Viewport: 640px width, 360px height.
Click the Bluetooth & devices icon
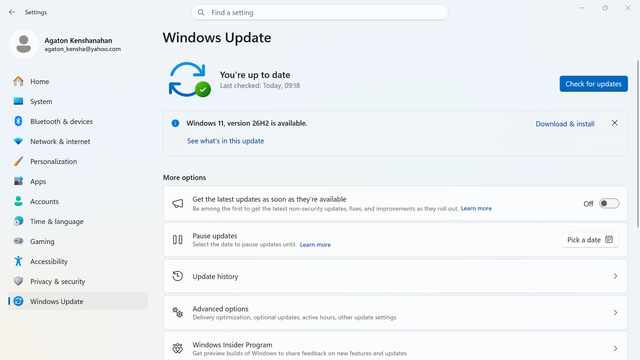click(x=18, y=121)
